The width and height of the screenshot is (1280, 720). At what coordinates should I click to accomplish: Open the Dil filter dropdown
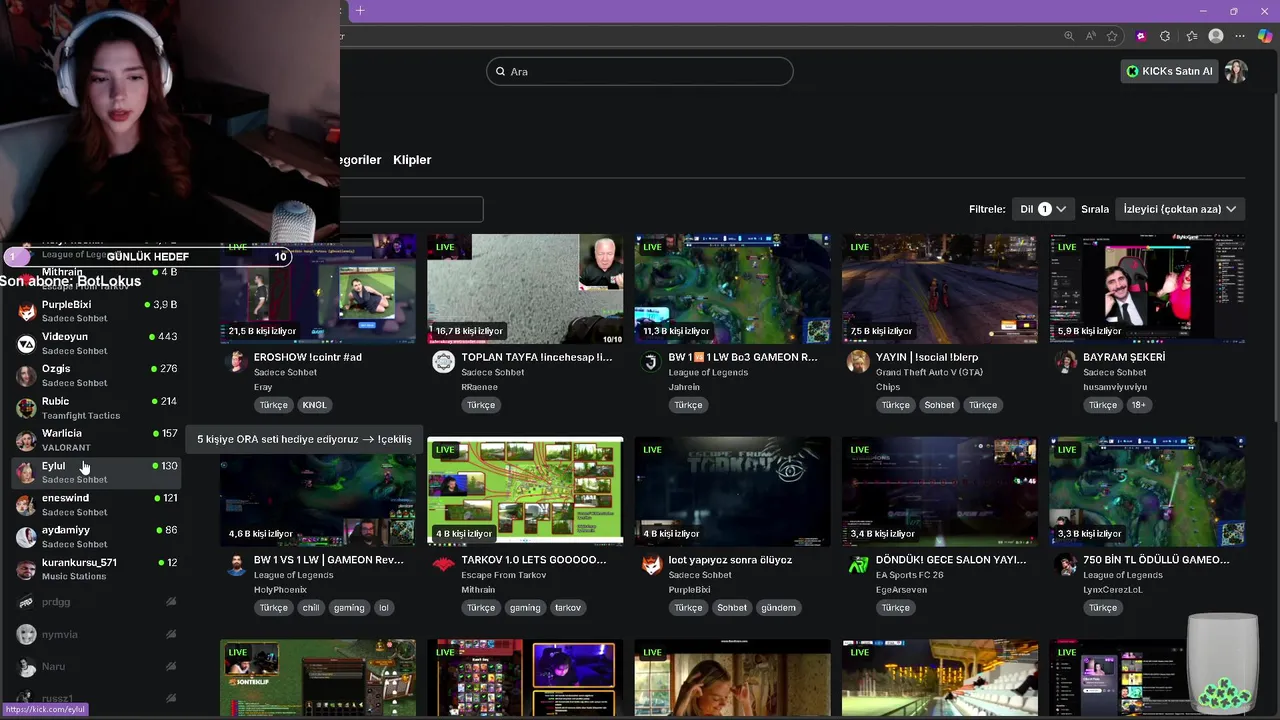(x=1043, y=209)
